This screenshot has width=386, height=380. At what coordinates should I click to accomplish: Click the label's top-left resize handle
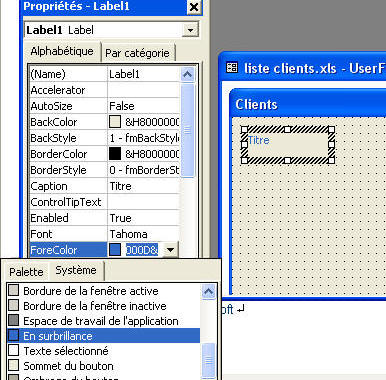(244, 129)
